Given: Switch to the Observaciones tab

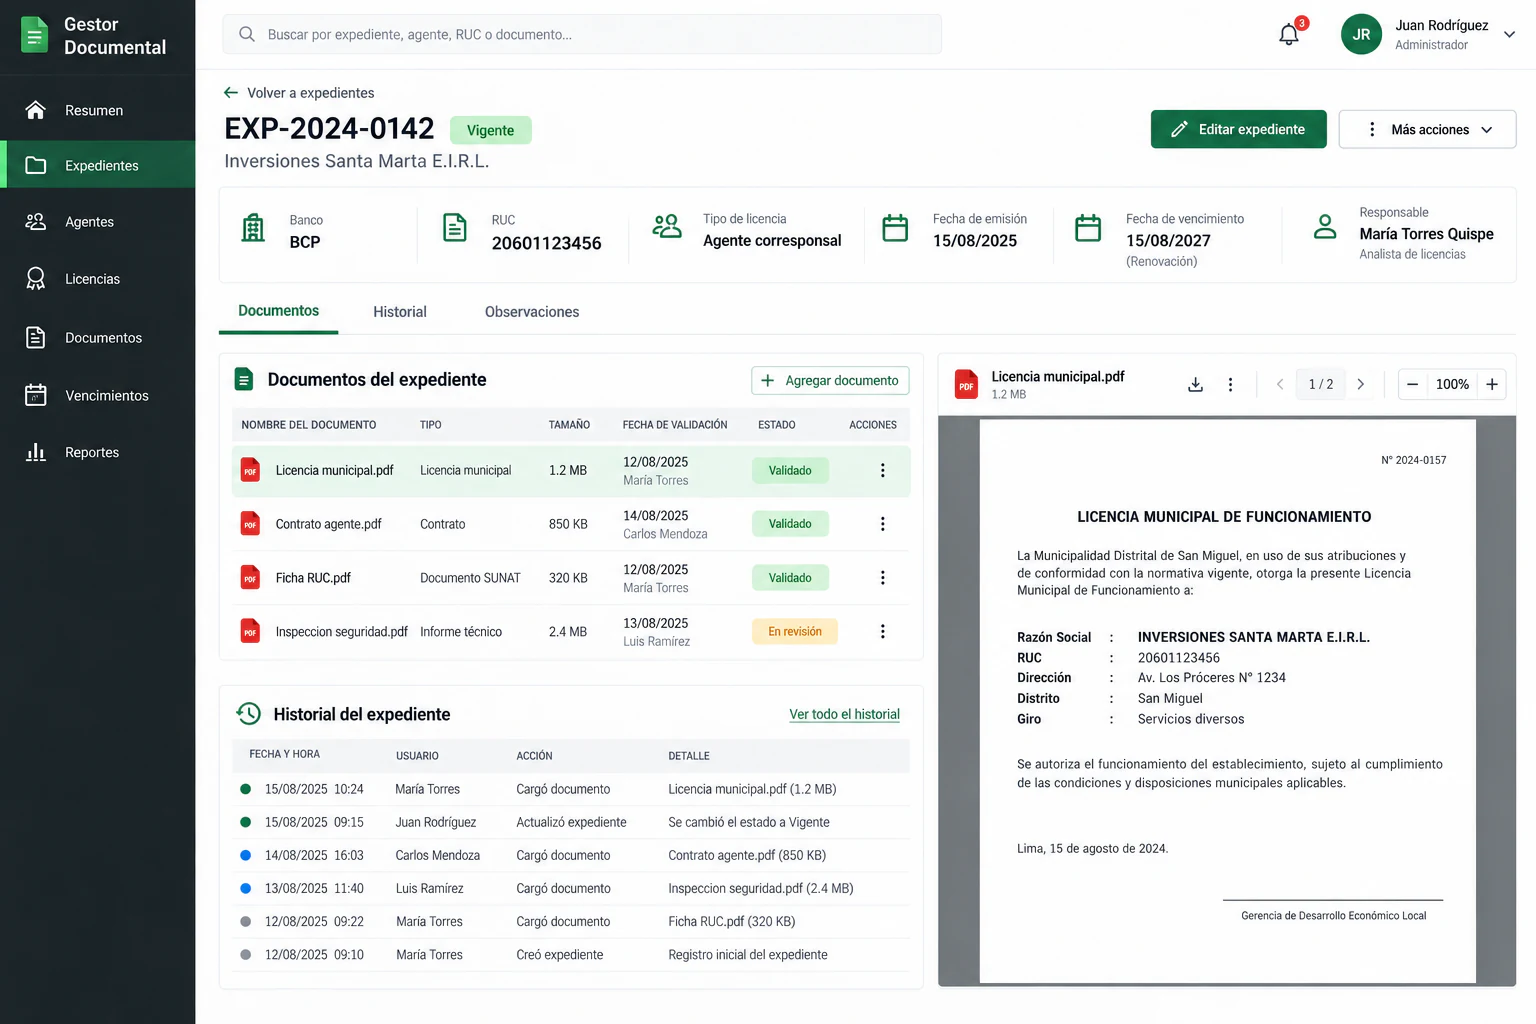Looking at the screenshot, I should tap(532, 312).
